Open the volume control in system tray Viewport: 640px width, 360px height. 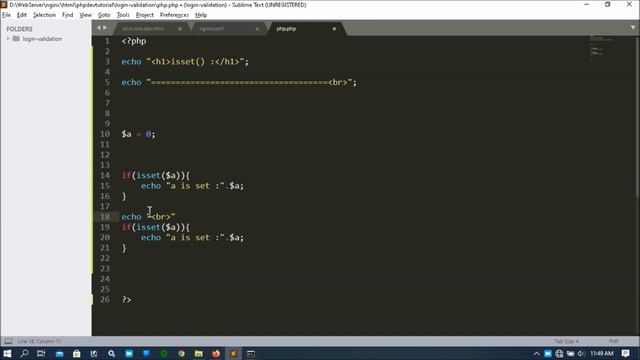coord(581,353)
